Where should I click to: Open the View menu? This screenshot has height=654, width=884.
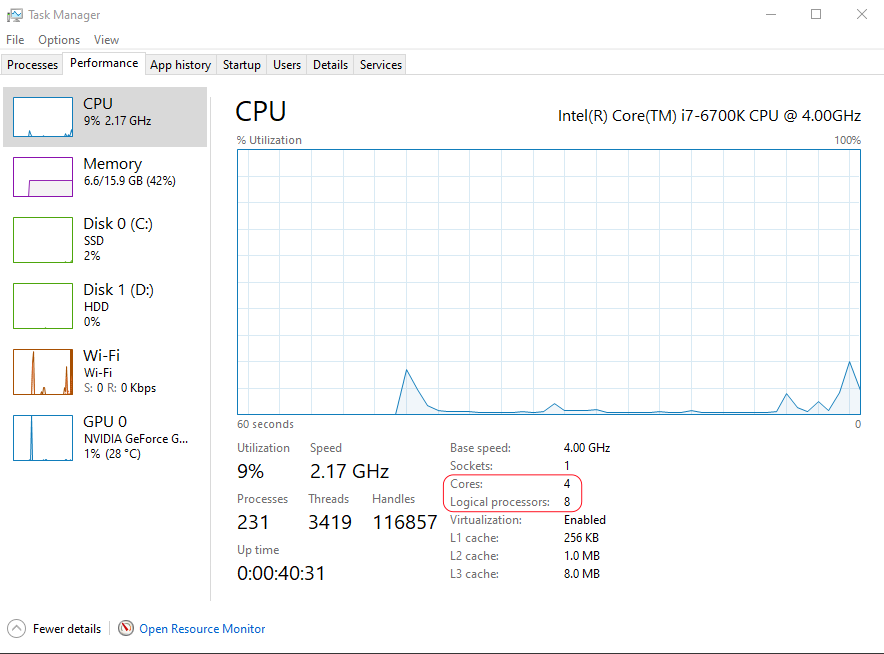(106, 40)
